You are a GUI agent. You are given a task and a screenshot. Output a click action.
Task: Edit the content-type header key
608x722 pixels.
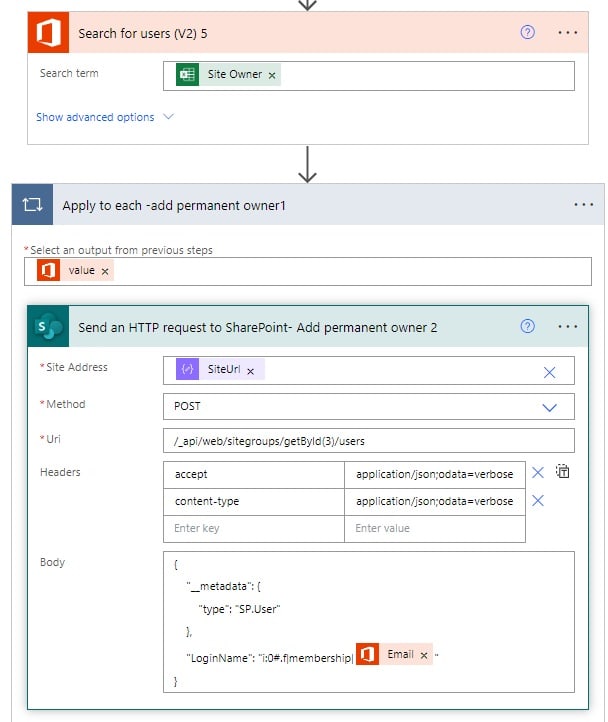(254, 501)
